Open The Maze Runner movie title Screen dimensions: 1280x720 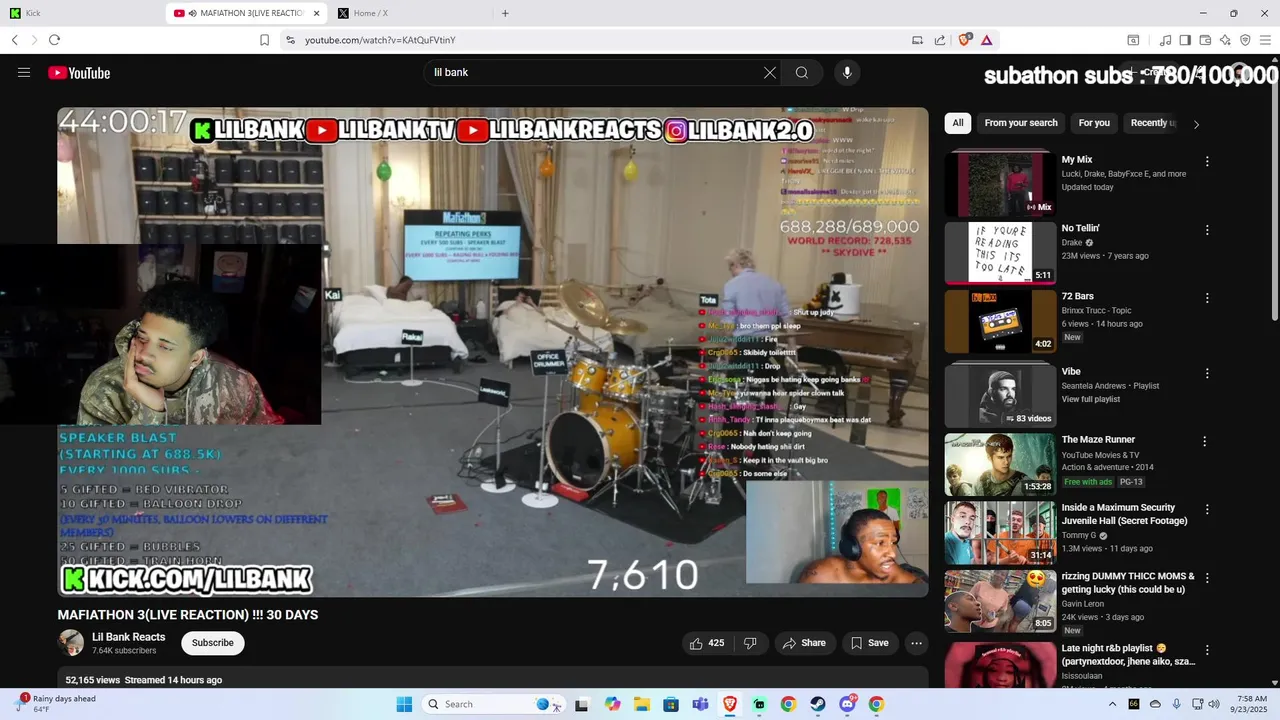(1098, 440)
